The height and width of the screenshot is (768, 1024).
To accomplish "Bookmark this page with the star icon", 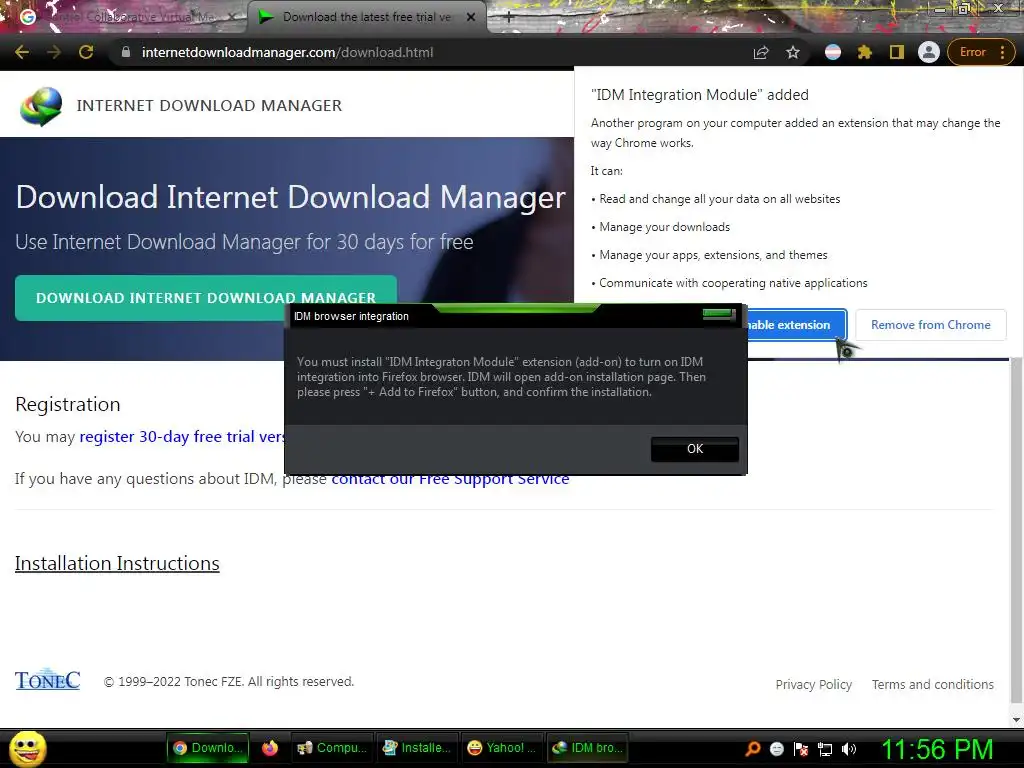I will click(x=793, y=52).
